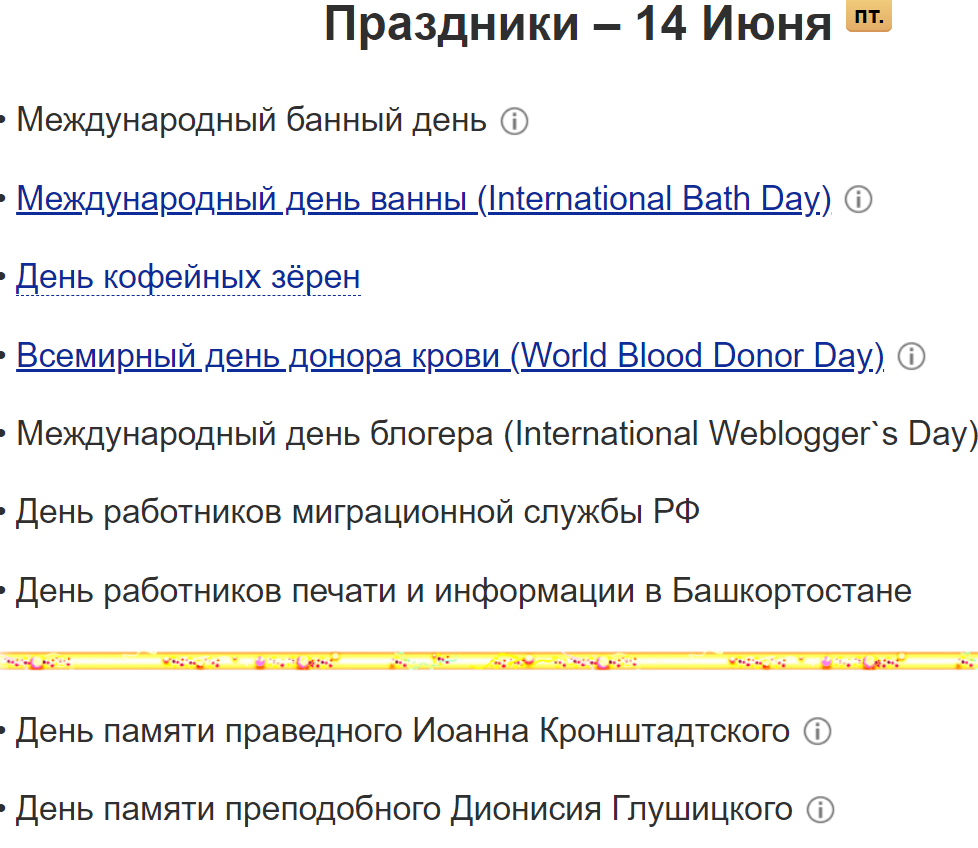Click info icon beside International Bath Day link
The width and height of the screenshot is (978, 848).
coord(857,199)
